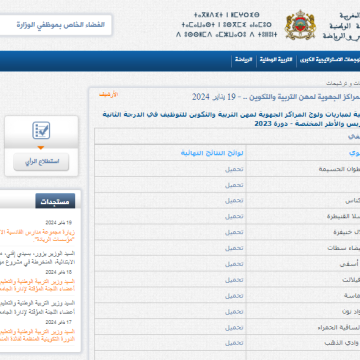Image resolution: width=360 pixels, height=360 pixels.
Task: Select the الرياضة menu item
Action: tap(243, 60)
